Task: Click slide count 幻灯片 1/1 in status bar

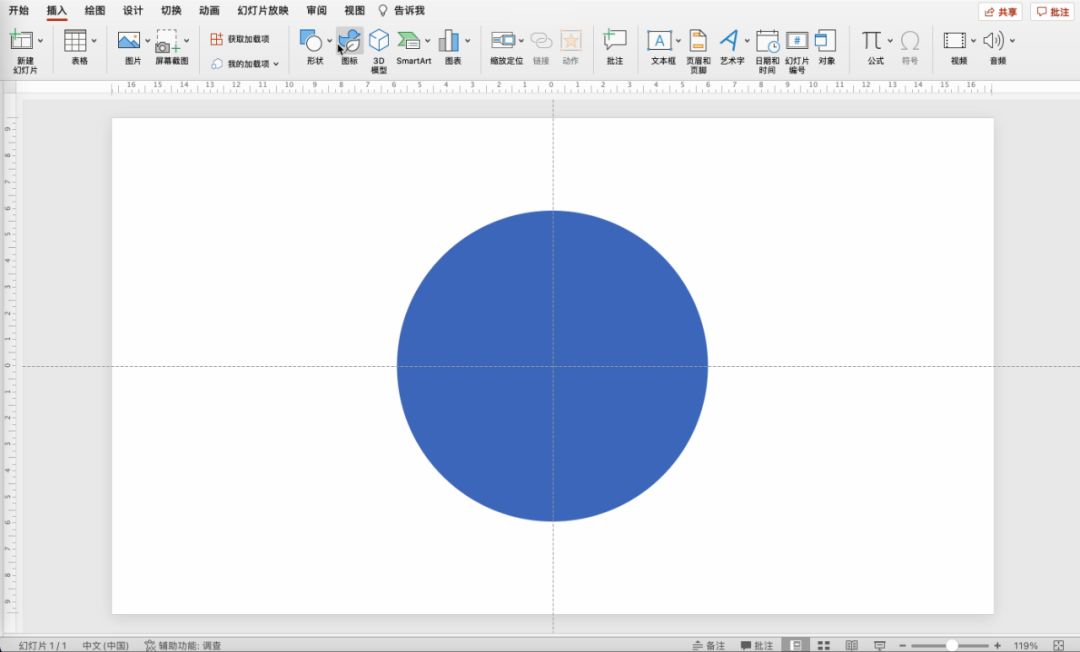Action: (43, 645)
